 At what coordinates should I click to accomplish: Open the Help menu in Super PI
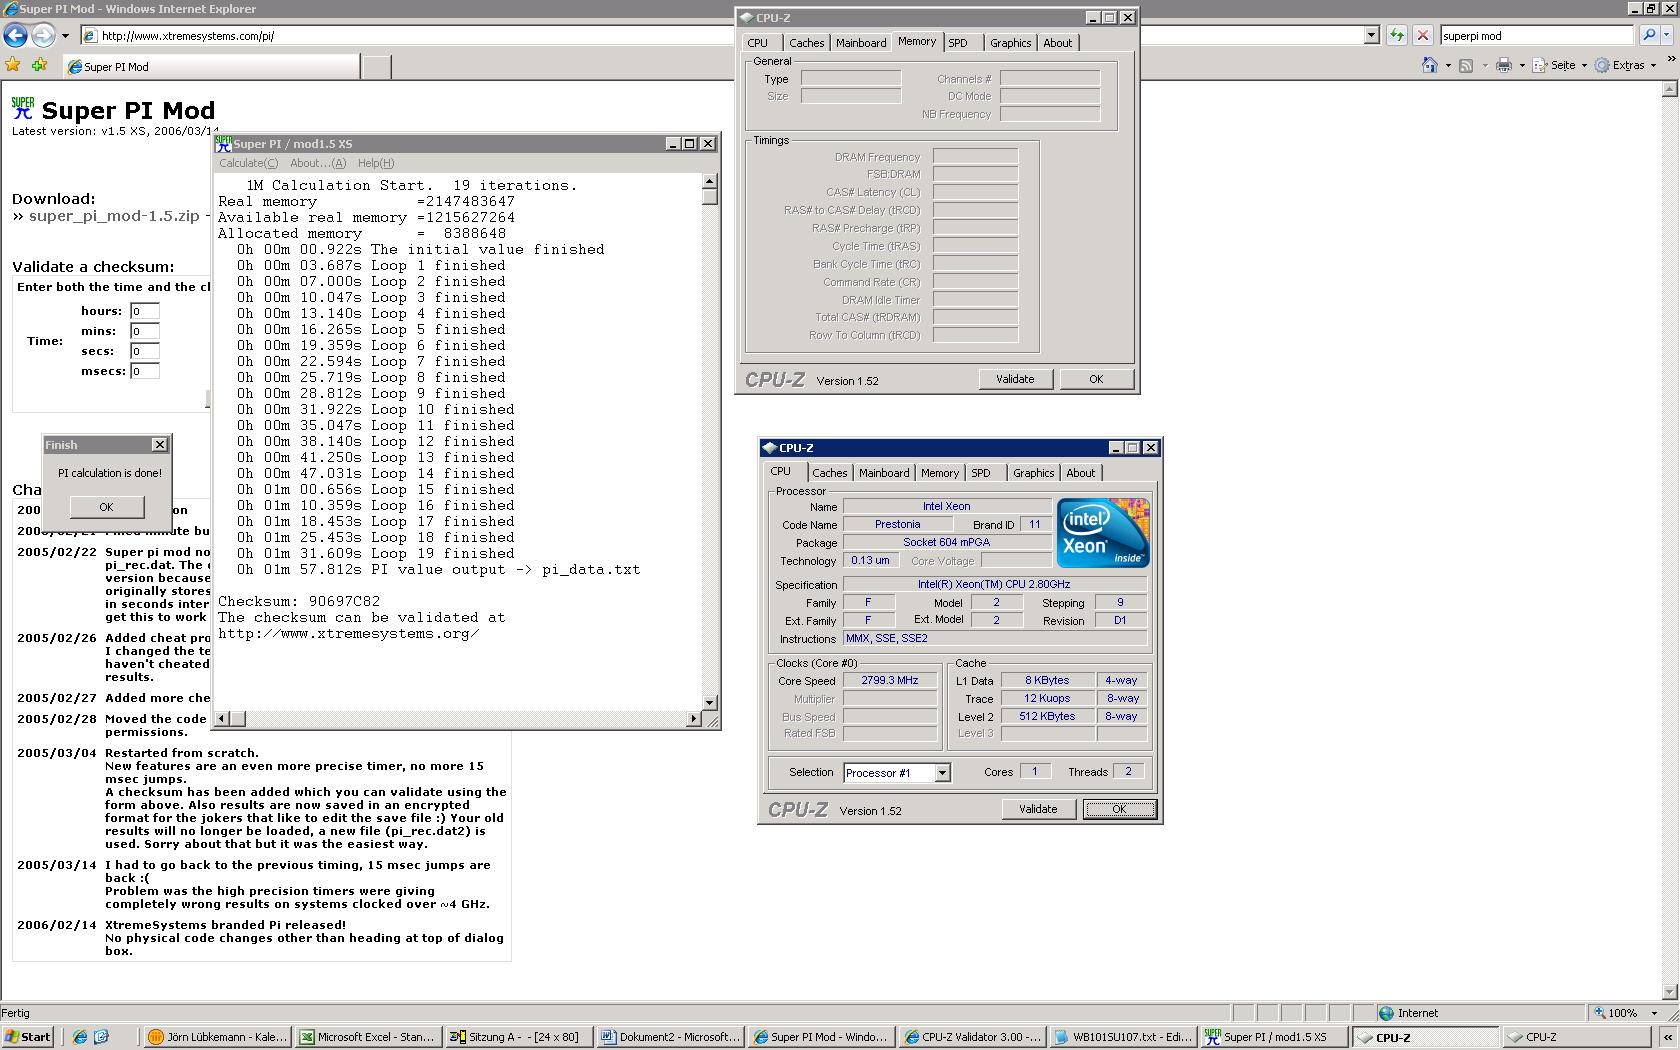[376, 163]
